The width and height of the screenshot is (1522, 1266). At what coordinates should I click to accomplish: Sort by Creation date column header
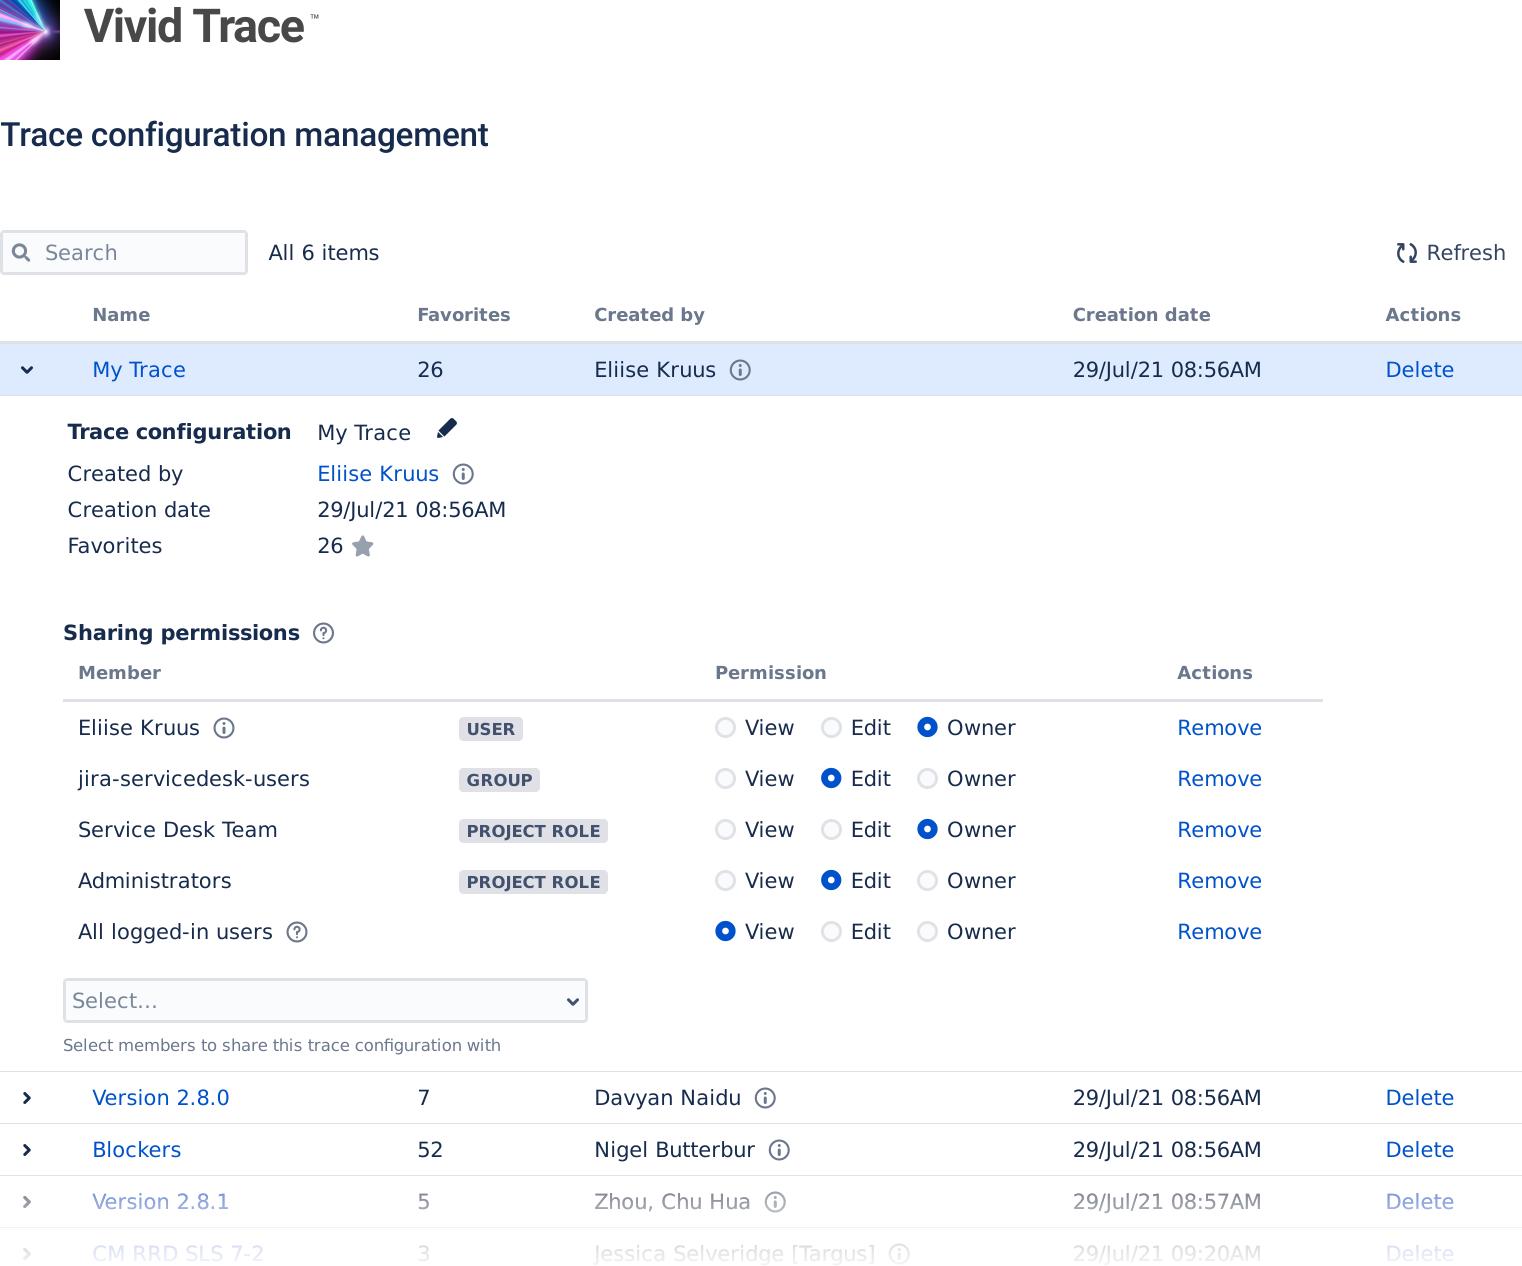tap(1142, 315)
